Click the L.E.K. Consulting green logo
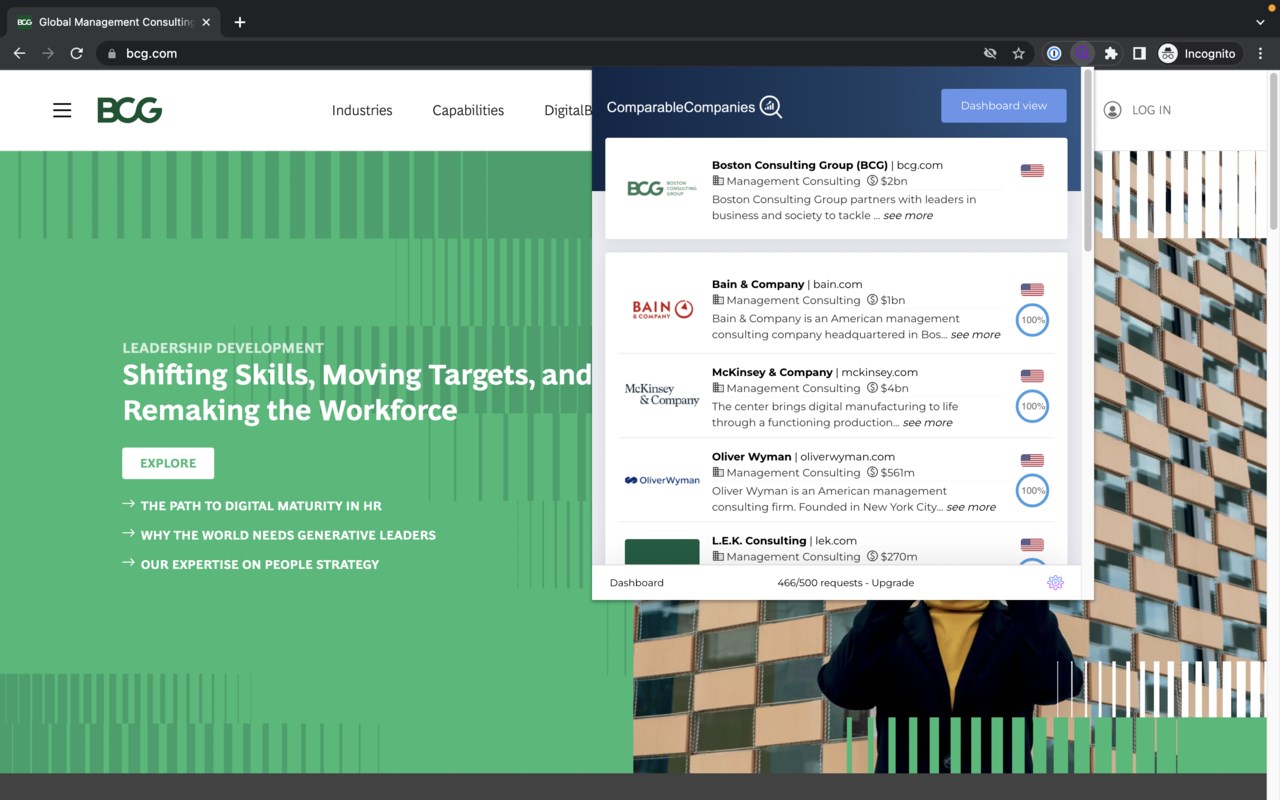Viewport: 1280px width, 800px height. [662, 552]
